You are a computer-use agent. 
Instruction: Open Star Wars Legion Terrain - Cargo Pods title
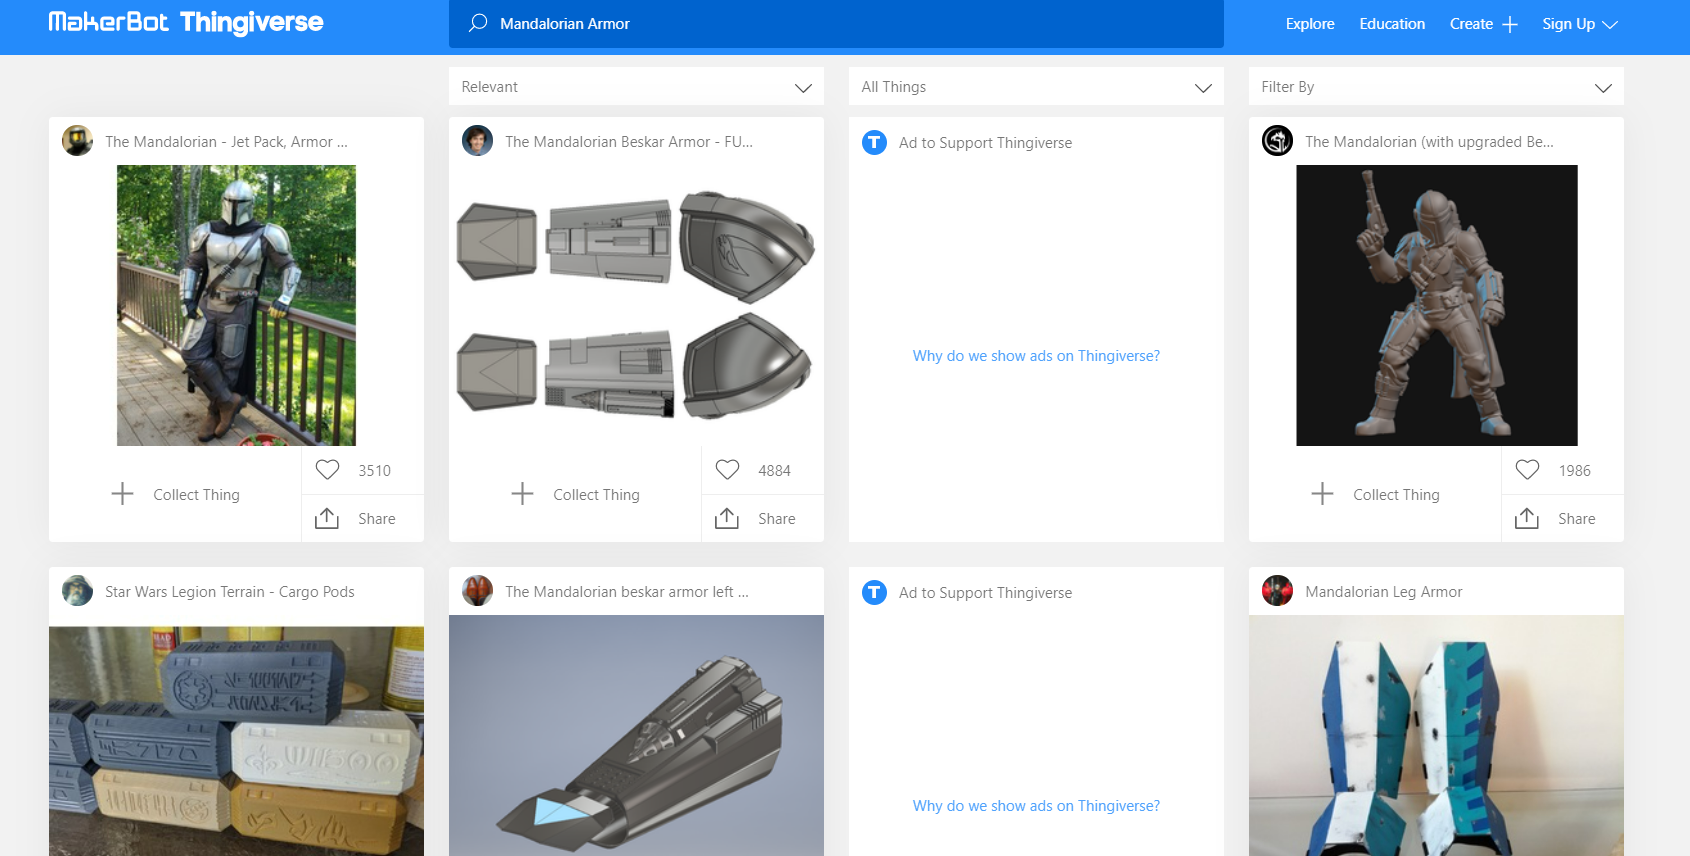coord(230,592)
